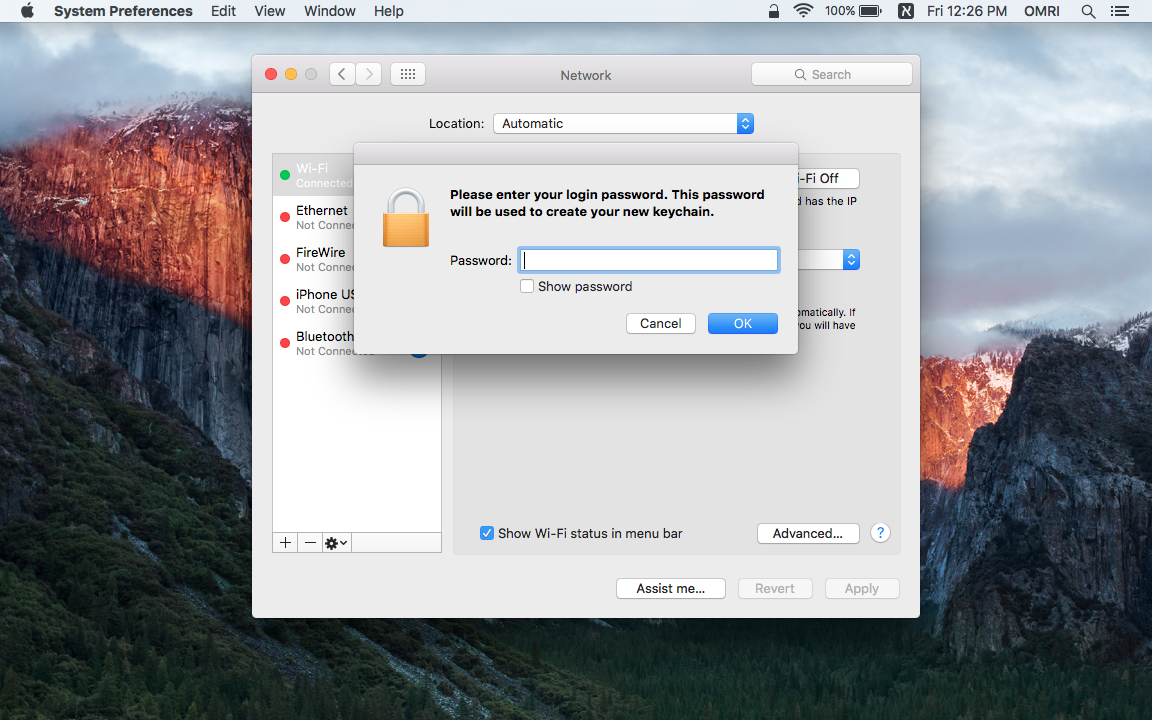Open Spotlight search magnifier

1088,11
